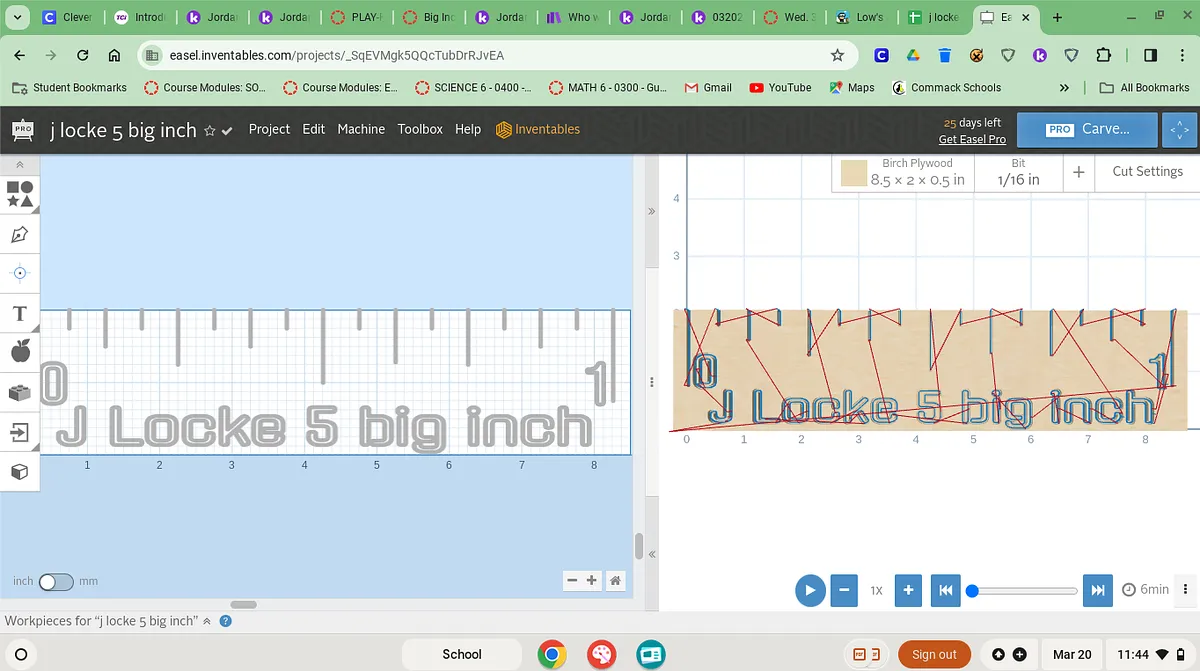Star the project as favorite
The width and height of the screenshot is (1200, 671).
pyautogui.click(x=210, y=130)
